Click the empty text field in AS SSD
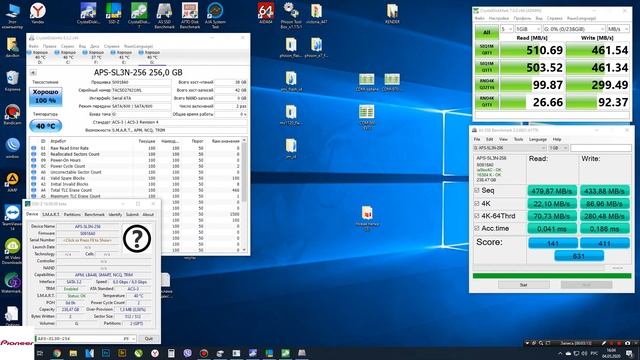Viewport: 640px width, 360px height. [x=601, y=148]
